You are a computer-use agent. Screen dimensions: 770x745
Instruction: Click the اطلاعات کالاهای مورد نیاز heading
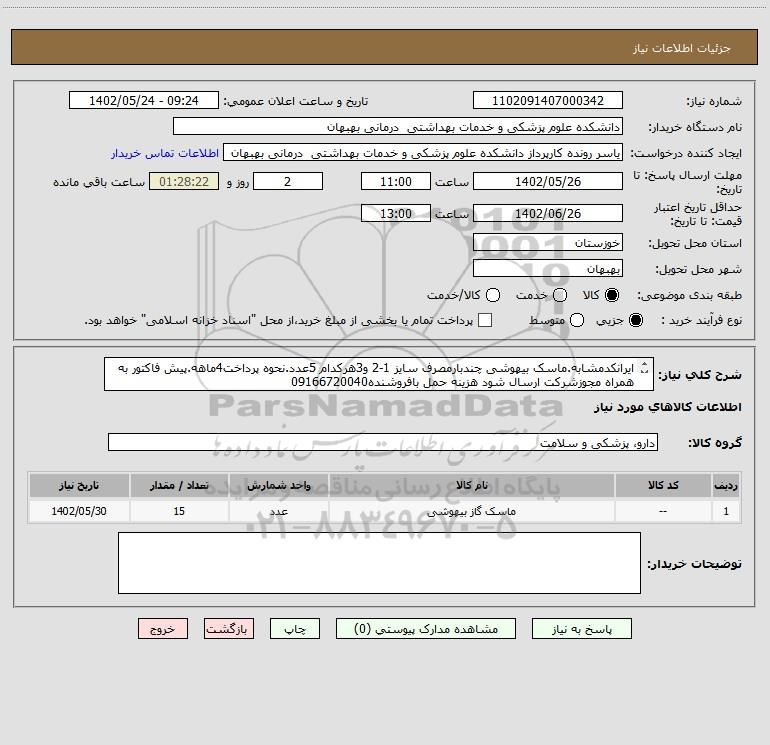point(667,407)
